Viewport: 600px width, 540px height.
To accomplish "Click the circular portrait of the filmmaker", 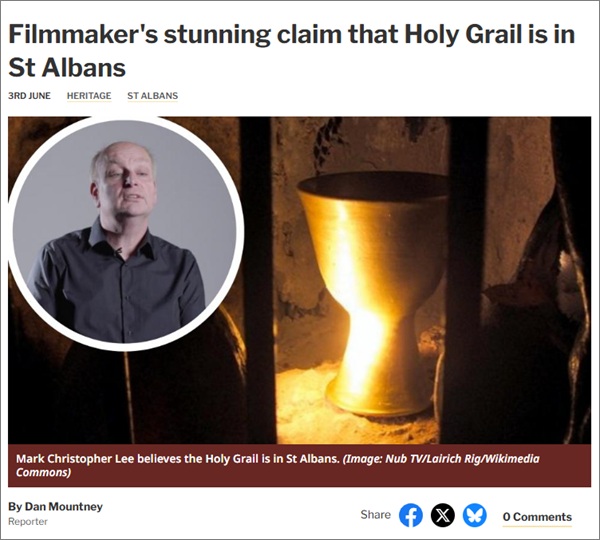I will 126,233.
